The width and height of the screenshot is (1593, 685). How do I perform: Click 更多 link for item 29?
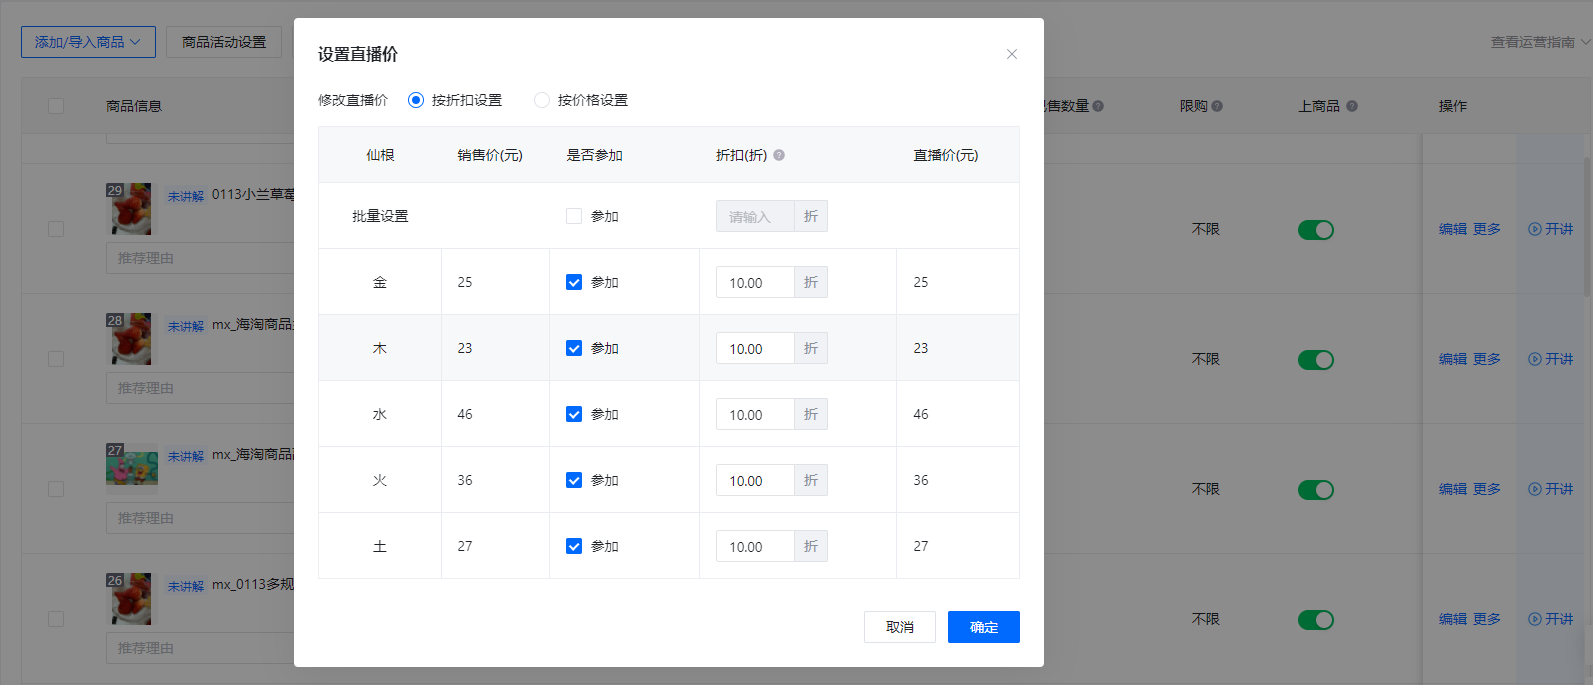[1487, 229]
